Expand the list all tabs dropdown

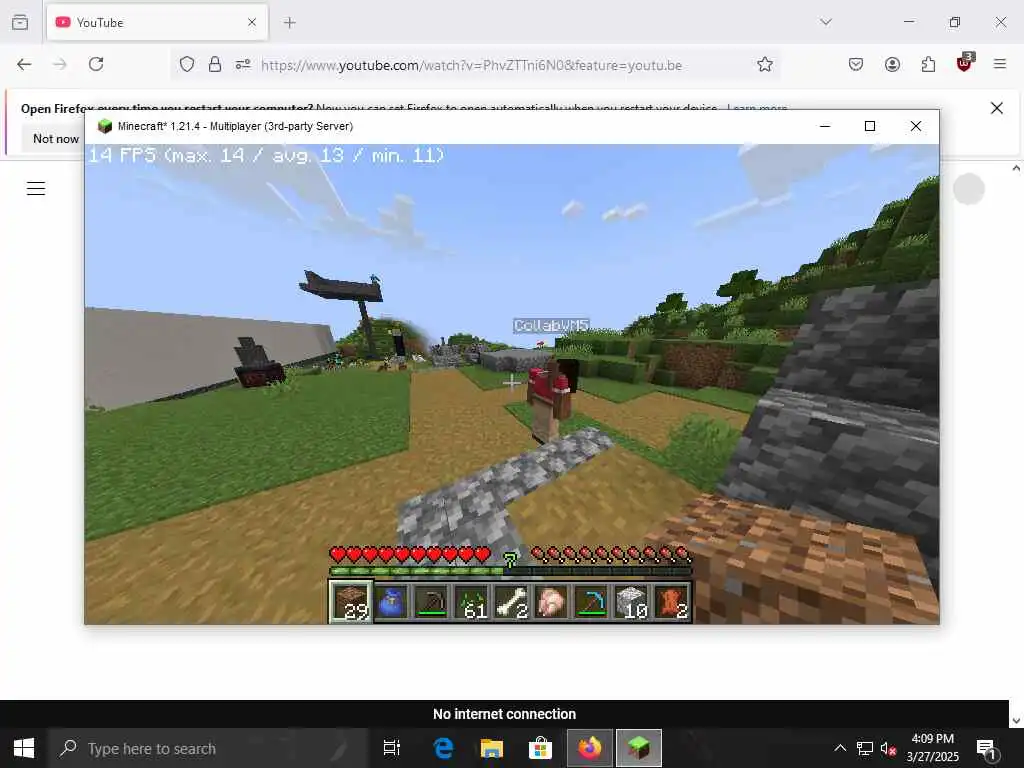point(826,22)
